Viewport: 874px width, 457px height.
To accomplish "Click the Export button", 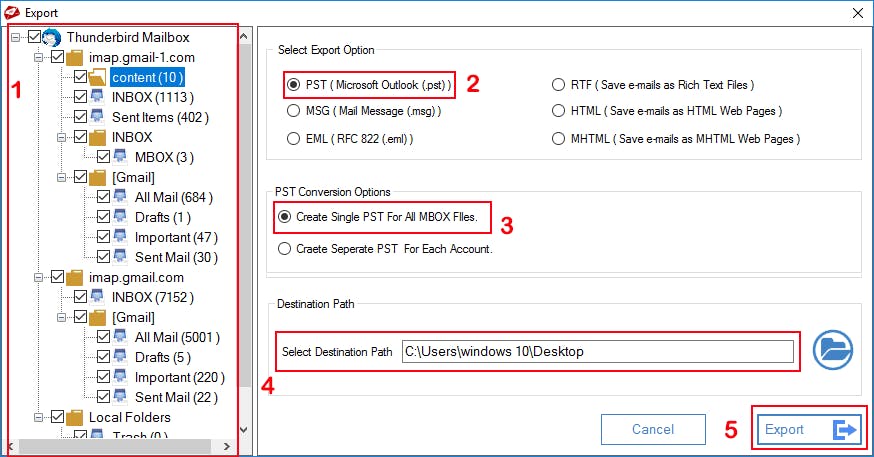I will point(810,430).
